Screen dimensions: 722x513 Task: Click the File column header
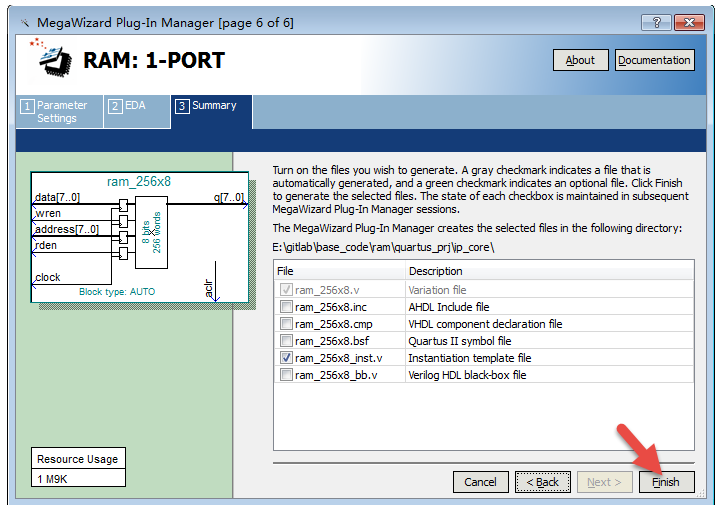pos(339,271)
